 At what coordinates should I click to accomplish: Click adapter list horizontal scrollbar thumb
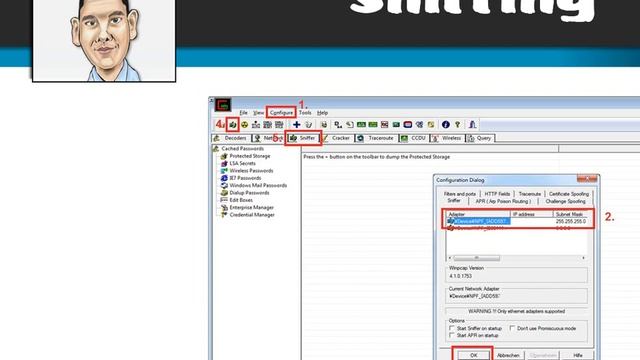pyautogui.click(x=476, y=258)
